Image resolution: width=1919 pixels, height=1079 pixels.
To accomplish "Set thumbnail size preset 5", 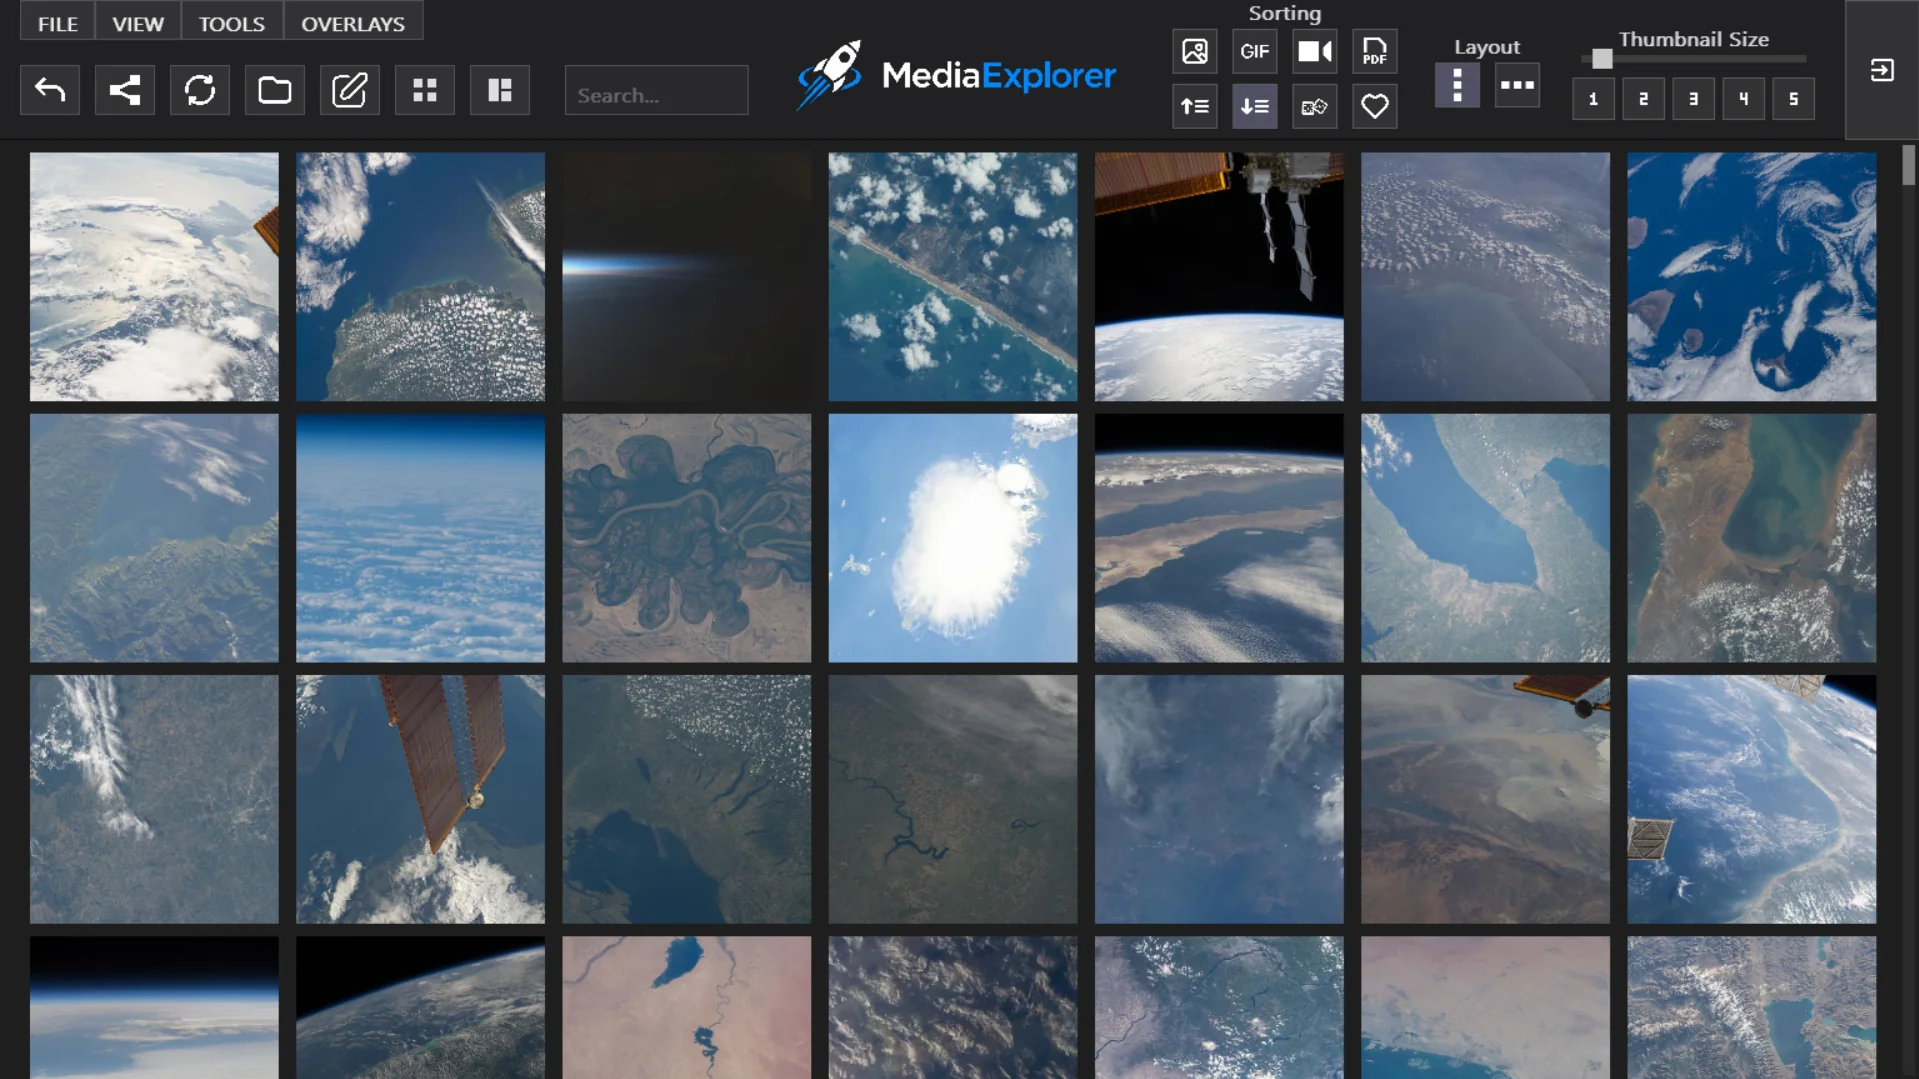I will click(1793, 99).
